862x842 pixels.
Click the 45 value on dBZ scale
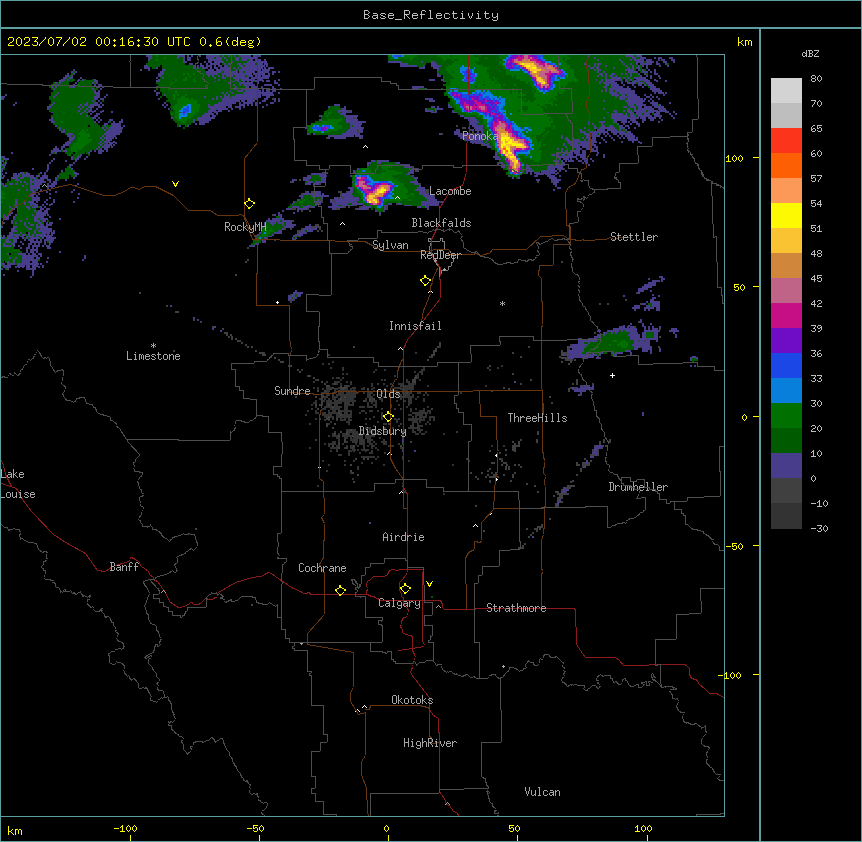[x=816, y=278]
